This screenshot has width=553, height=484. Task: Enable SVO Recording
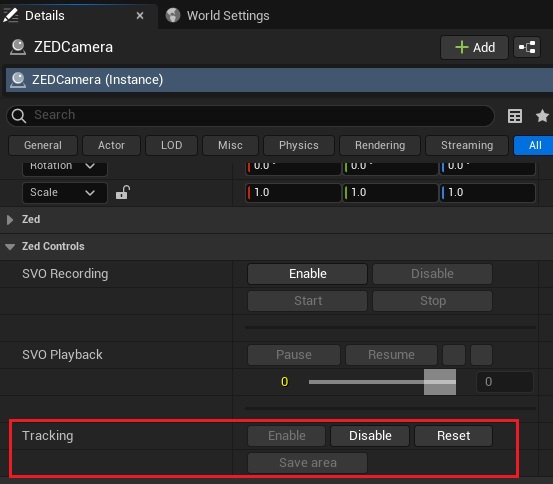point(308,274)
